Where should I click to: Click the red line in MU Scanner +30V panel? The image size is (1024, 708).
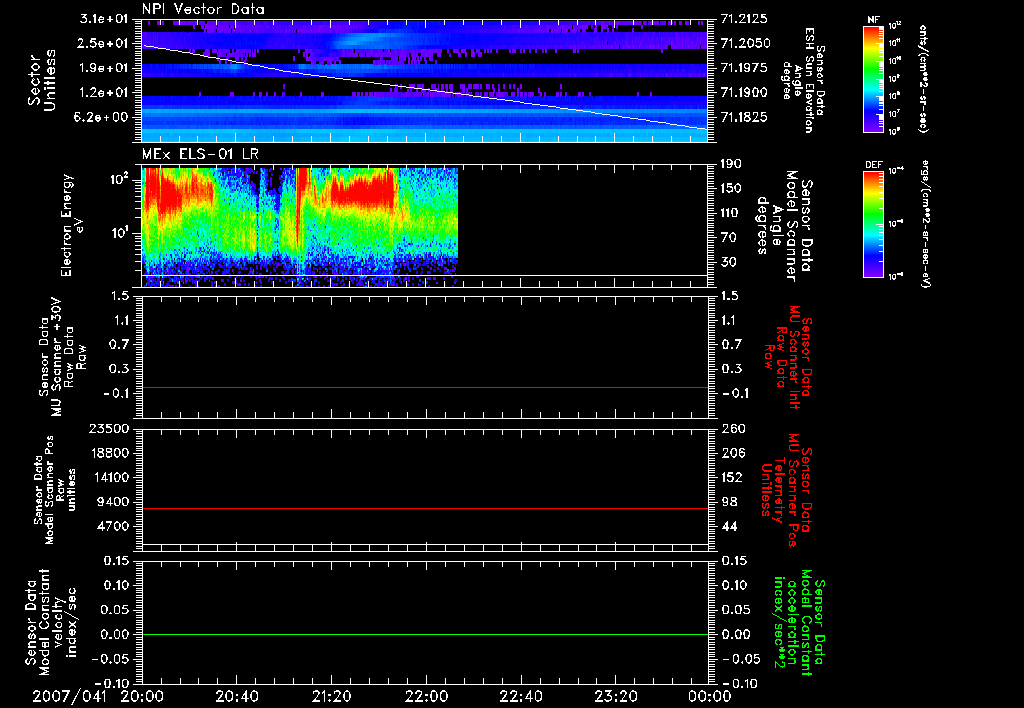425,387
